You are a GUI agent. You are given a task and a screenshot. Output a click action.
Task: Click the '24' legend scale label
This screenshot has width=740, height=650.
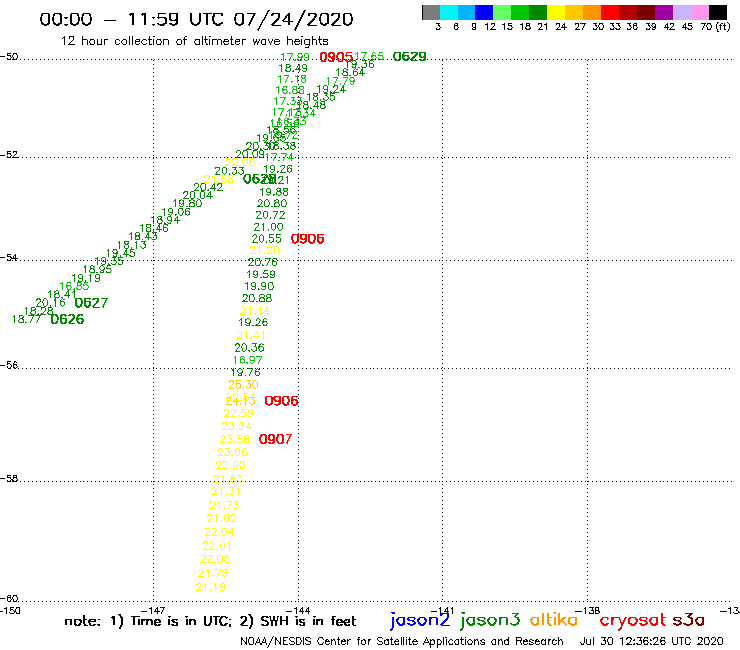click(561, 27)
